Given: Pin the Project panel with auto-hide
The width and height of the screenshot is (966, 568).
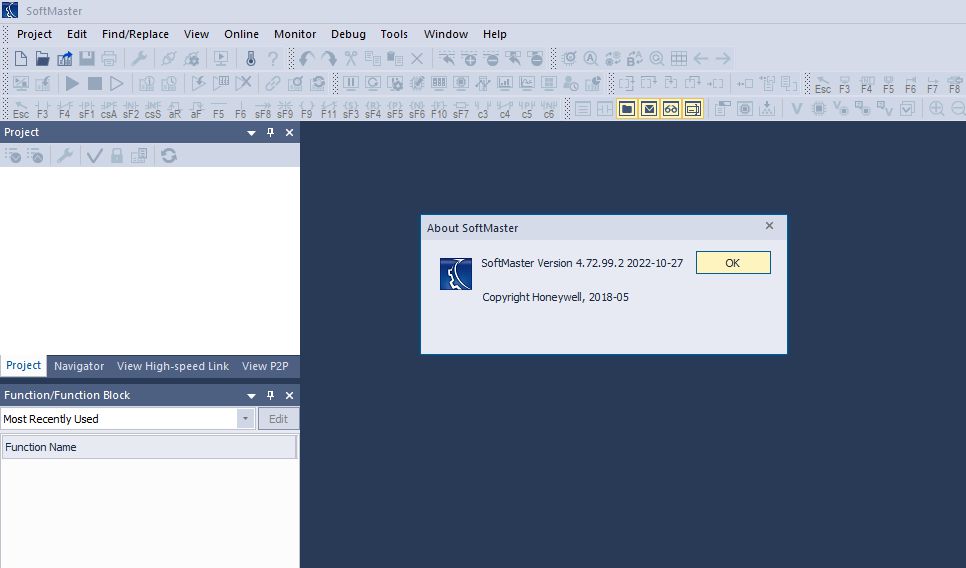Looking at the screenshot, I should point(270,132).
